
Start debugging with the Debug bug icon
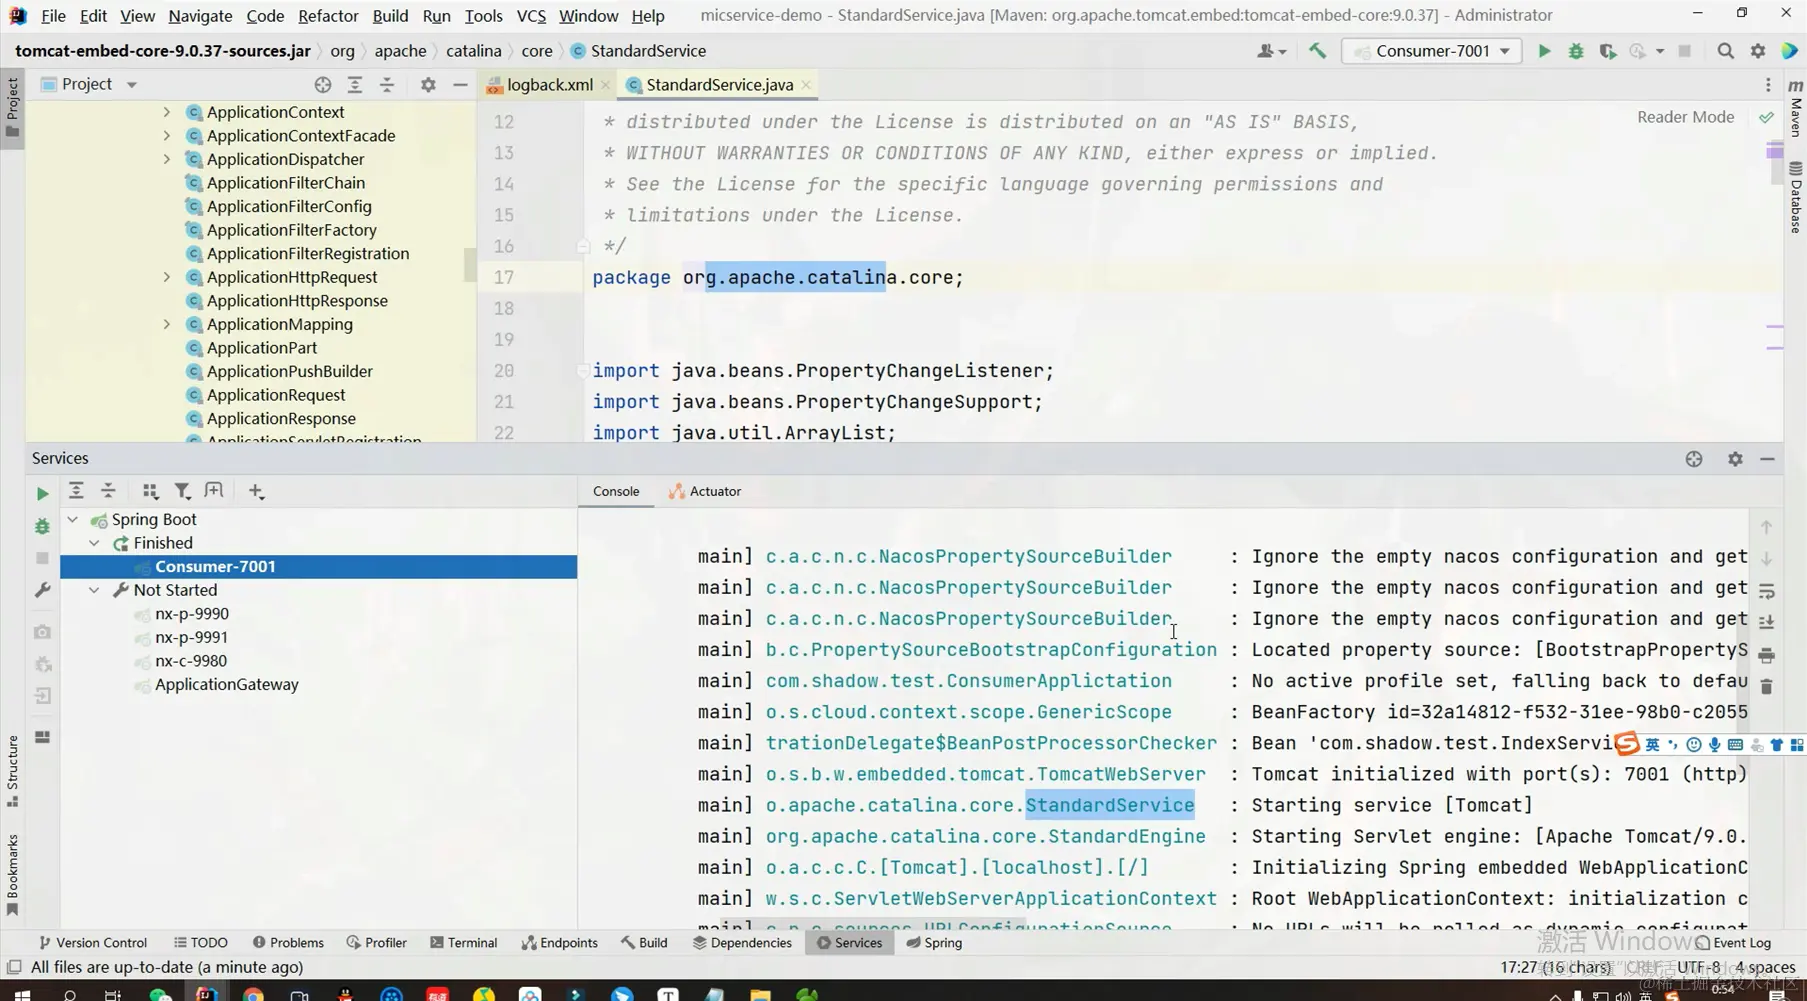[1576, 51]
